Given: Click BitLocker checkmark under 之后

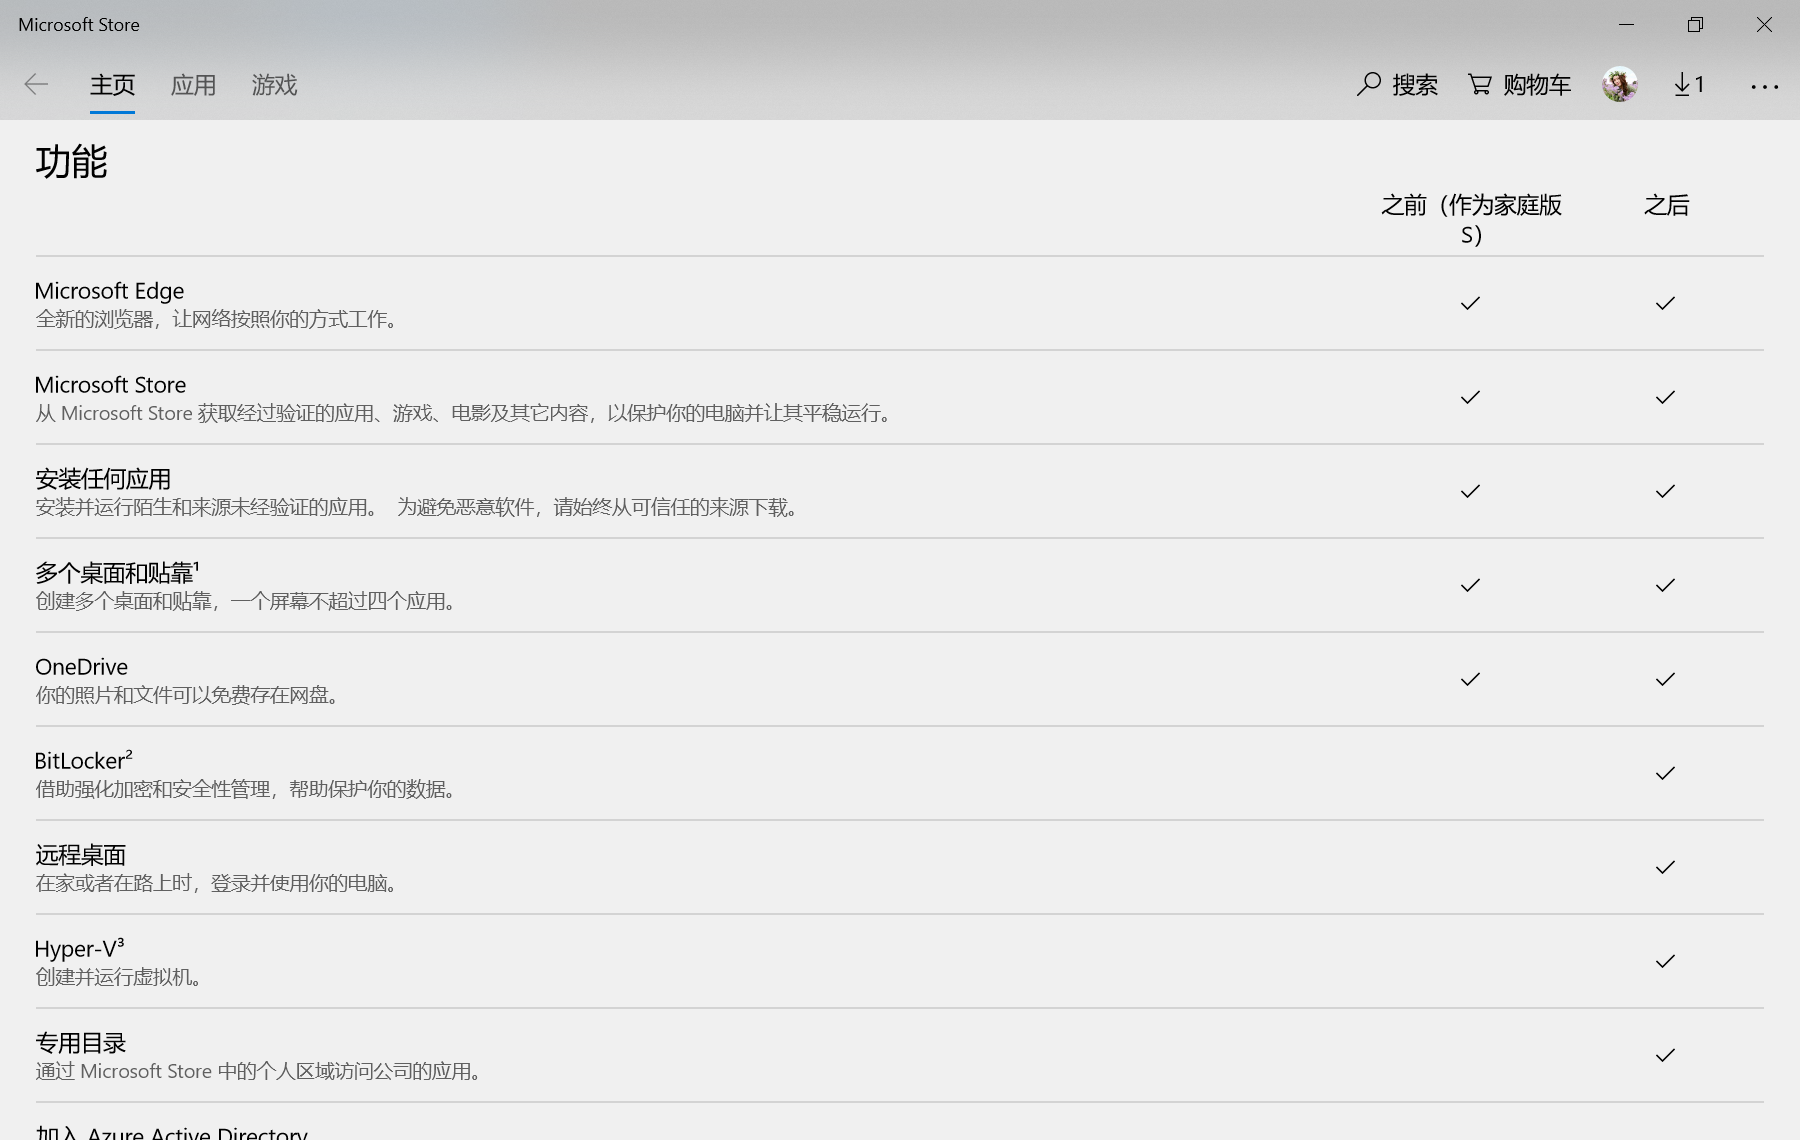Looking at the screenshot, I should 1665,773.
